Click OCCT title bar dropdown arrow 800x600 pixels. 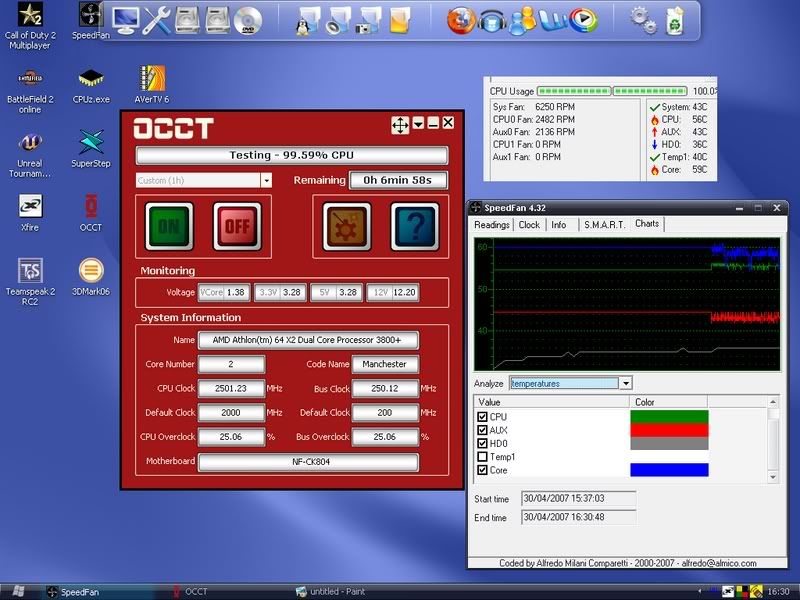pos(418,124)
